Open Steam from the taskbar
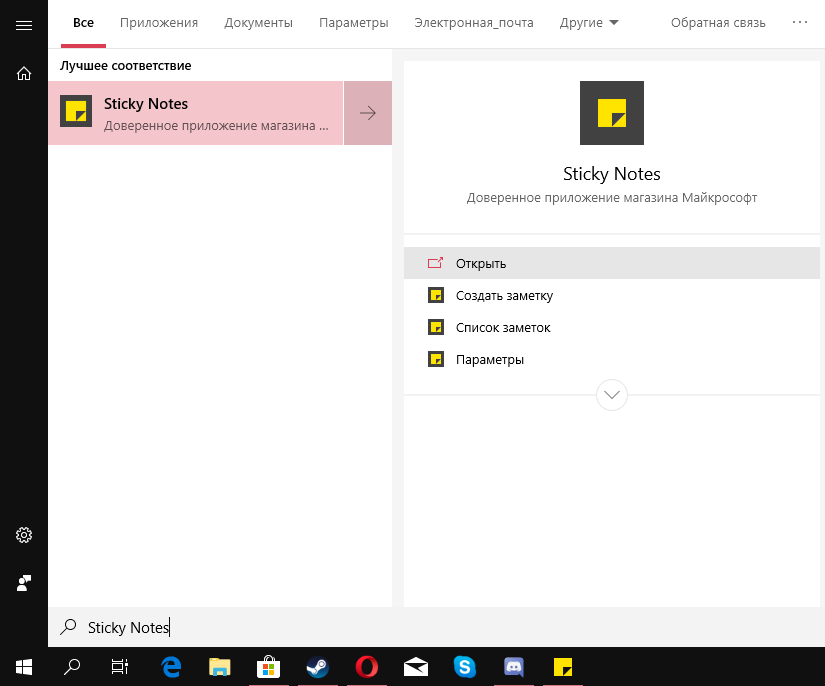The width and height of the screenshot is (825, 686). tap(317, 666)
